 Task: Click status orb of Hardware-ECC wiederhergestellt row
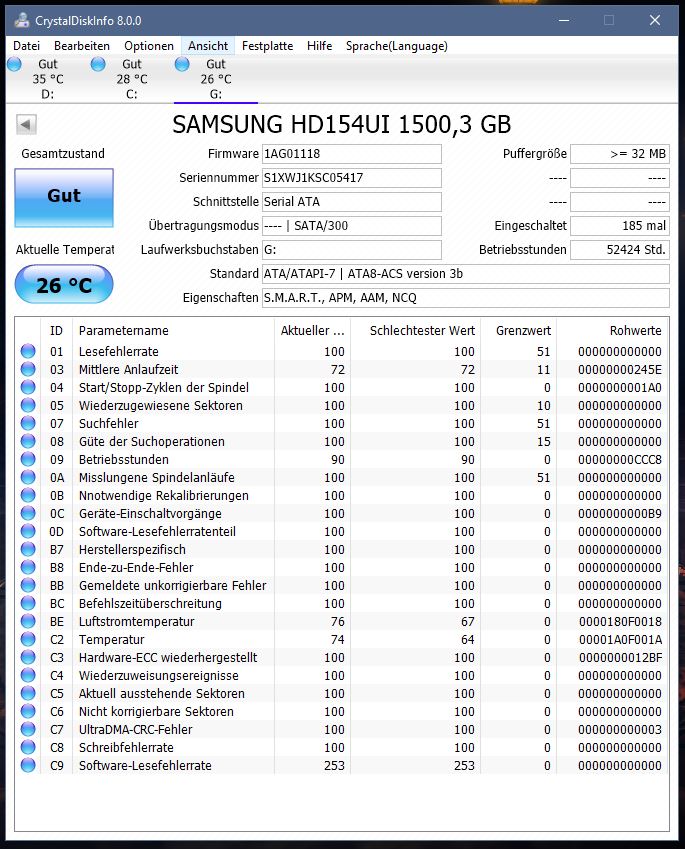point(28,657)
